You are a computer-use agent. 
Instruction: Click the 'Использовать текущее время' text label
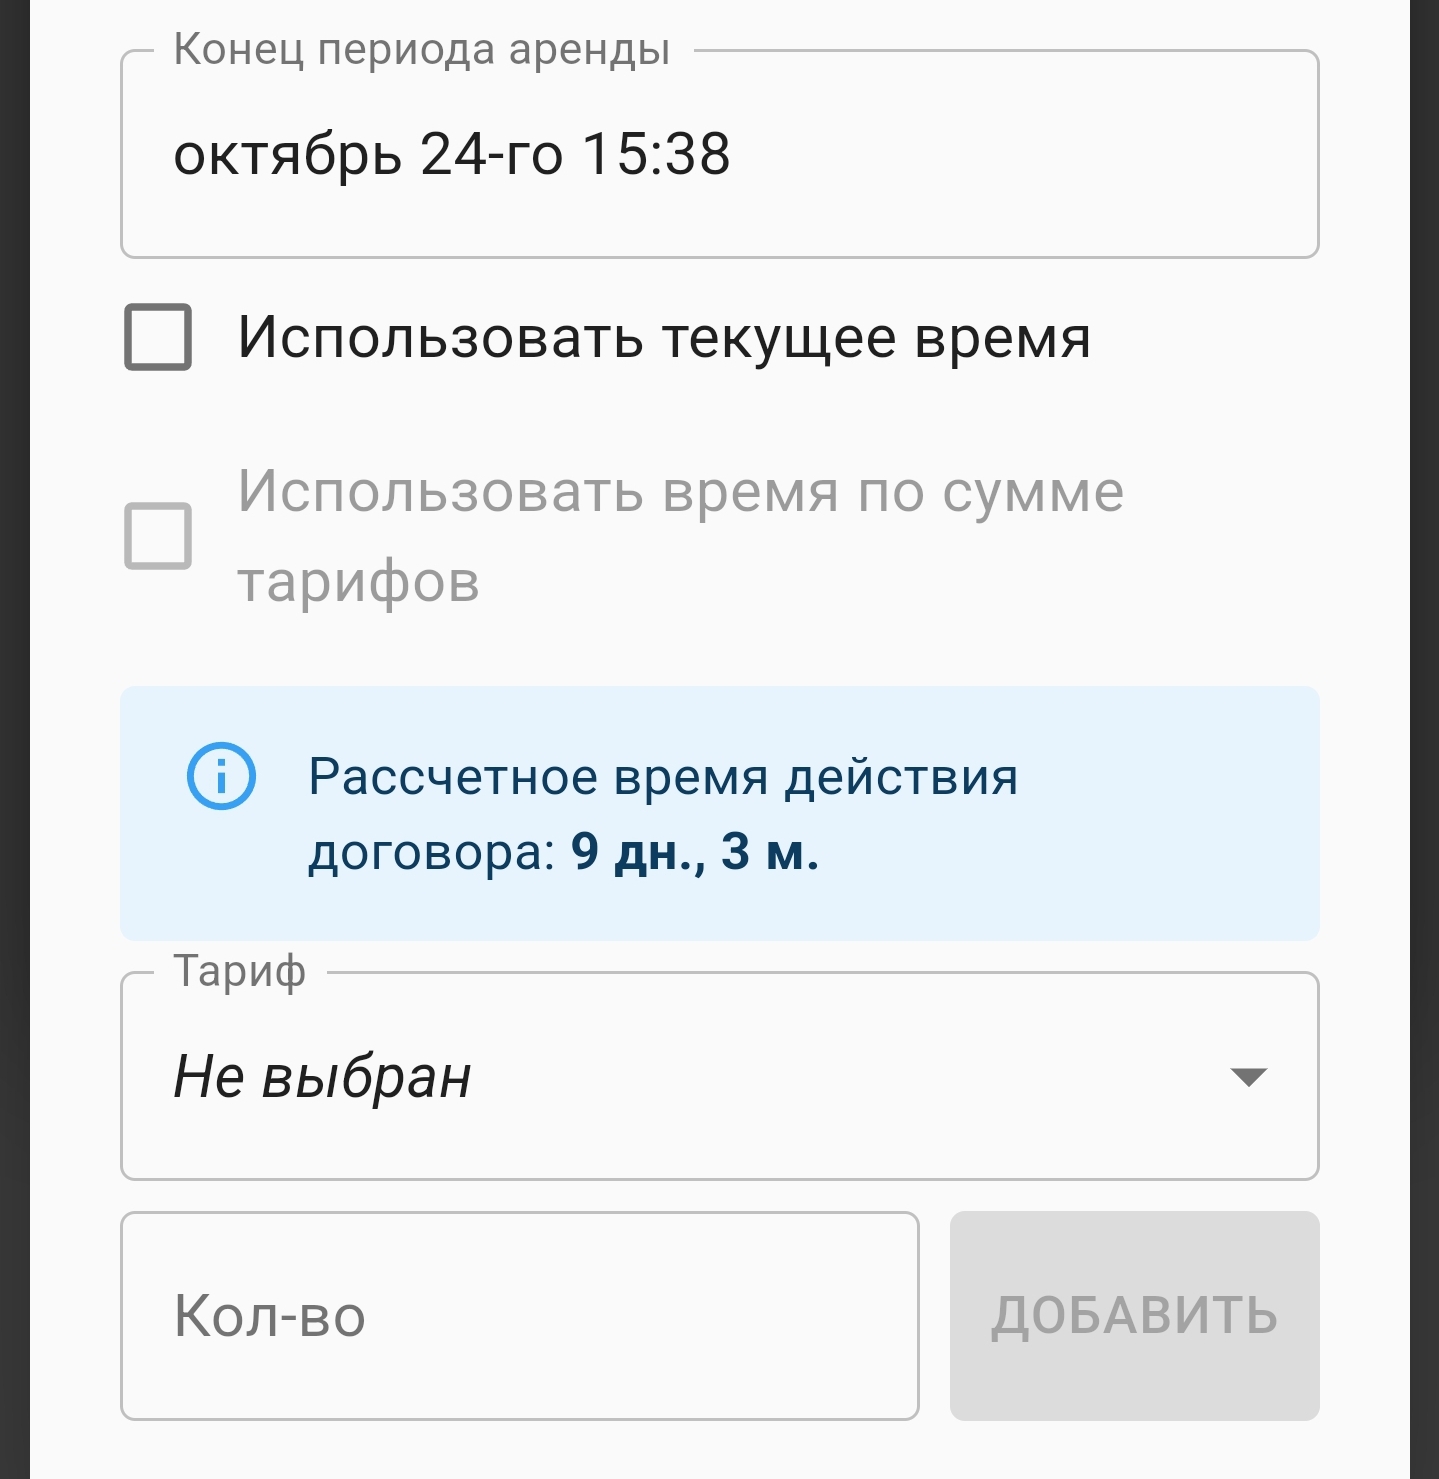pos(665,340)
